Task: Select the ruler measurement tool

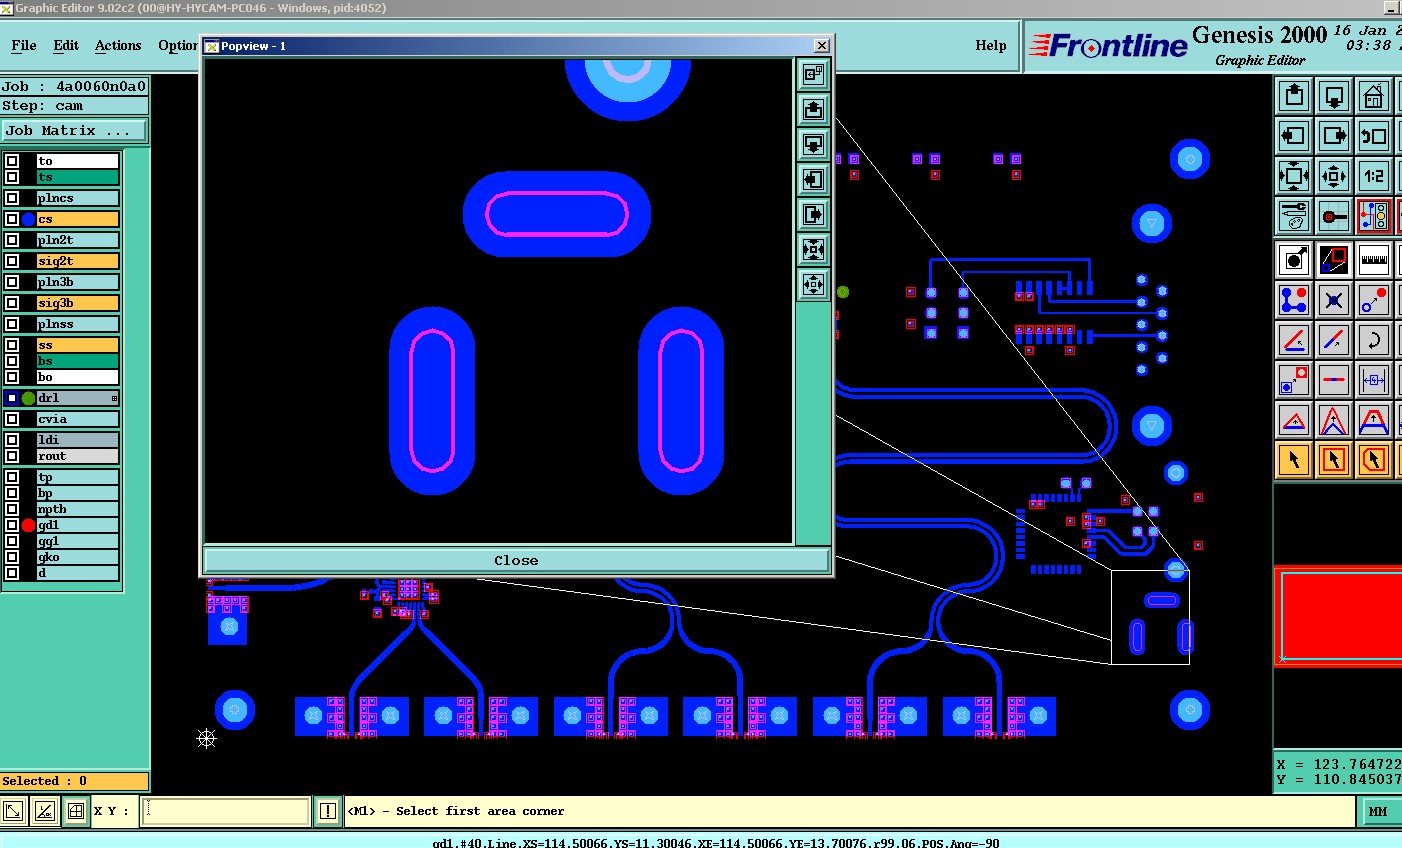Action: (x=1374, y=260)
